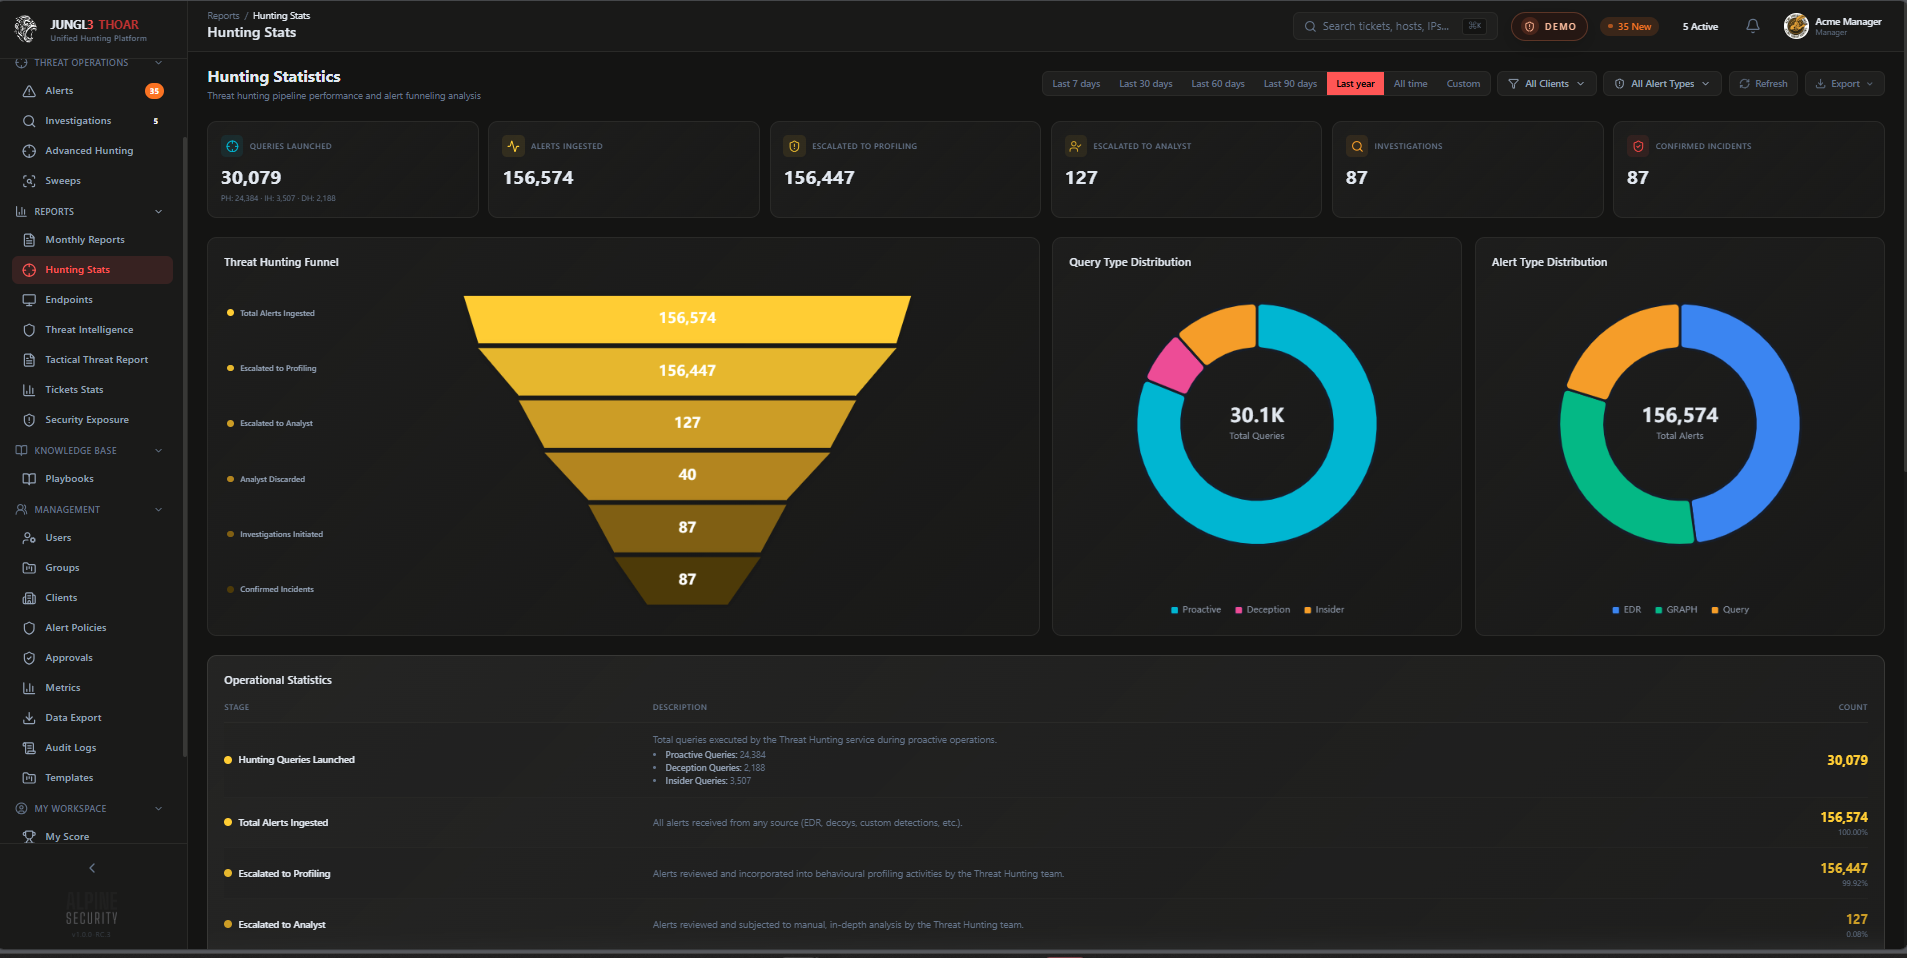Click the Tactical Threat Report file icon
Screen dimensions: 1907x958
tap(29, 360)
